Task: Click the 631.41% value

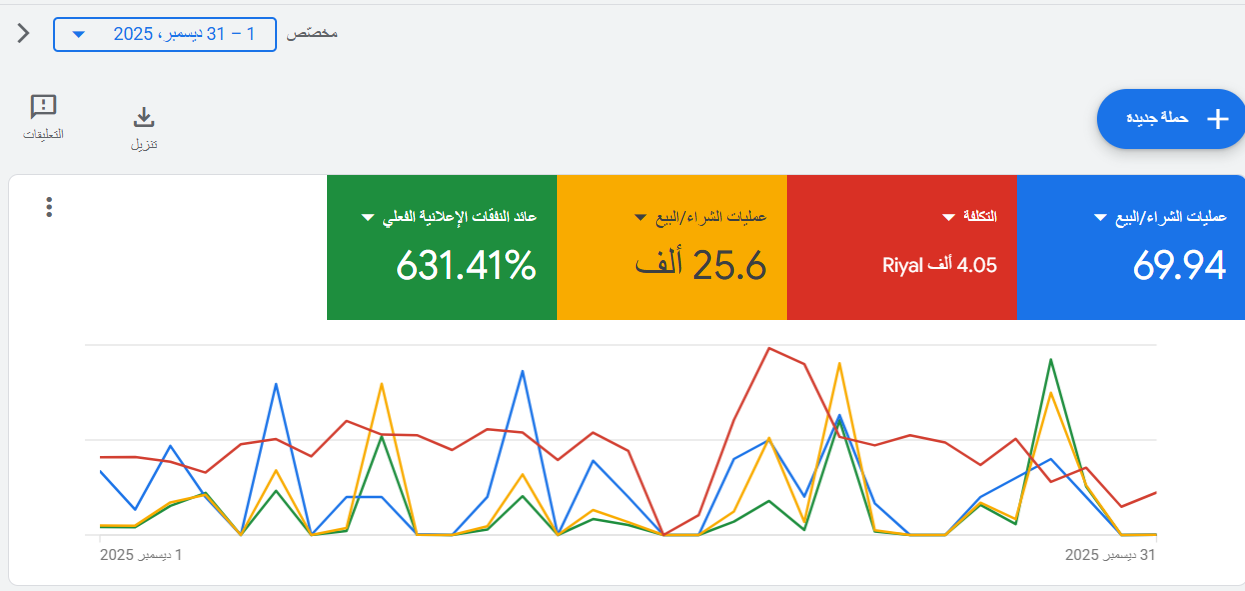Action: point(466,266)
